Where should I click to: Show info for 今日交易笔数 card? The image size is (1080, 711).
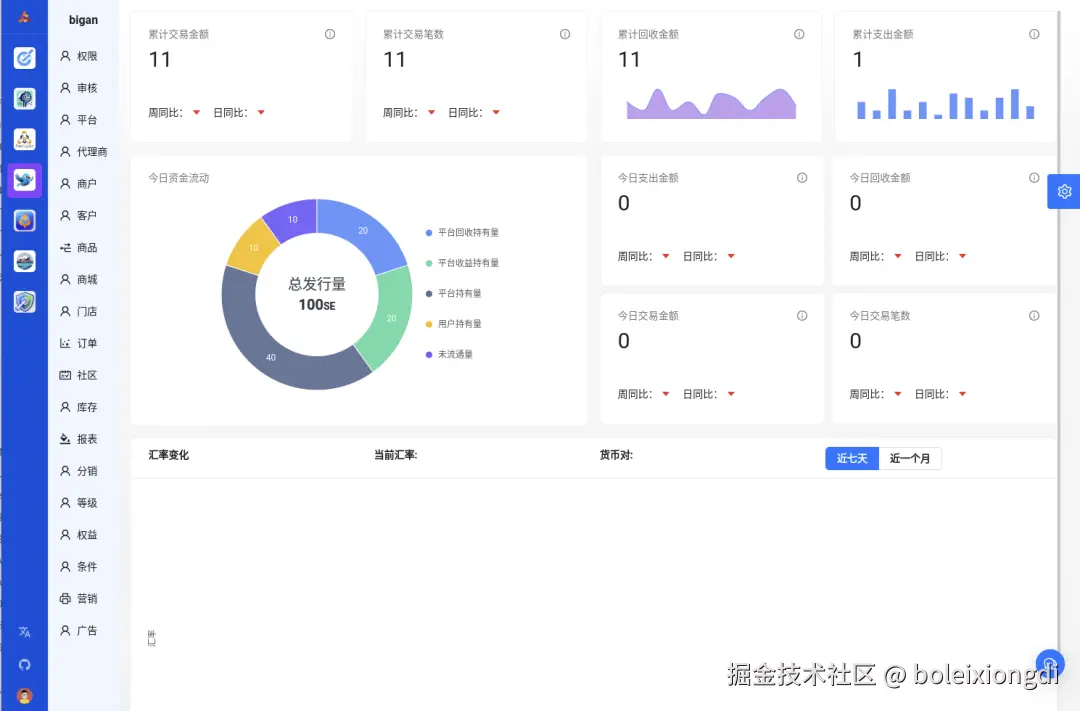[1034, 316]
